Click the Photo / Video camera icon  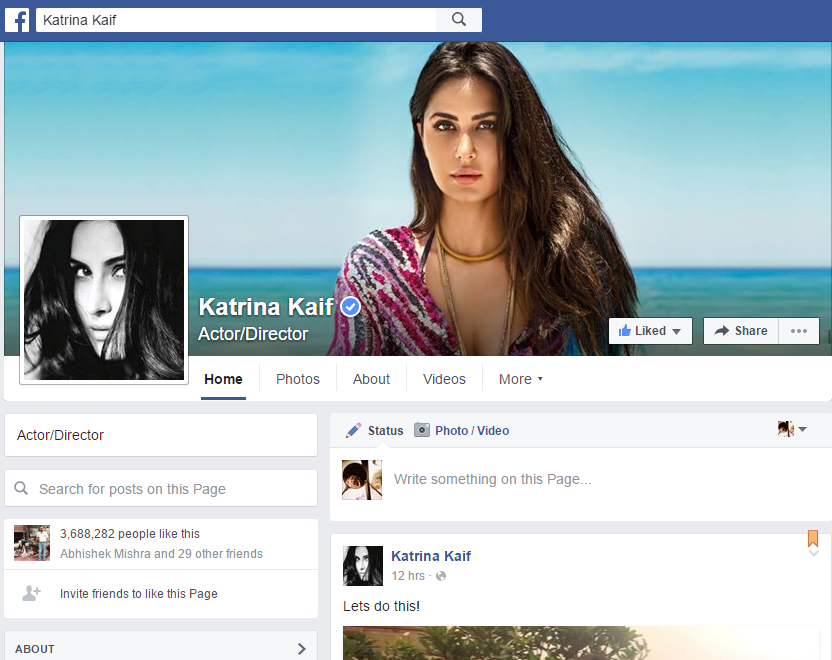[422, 430]
